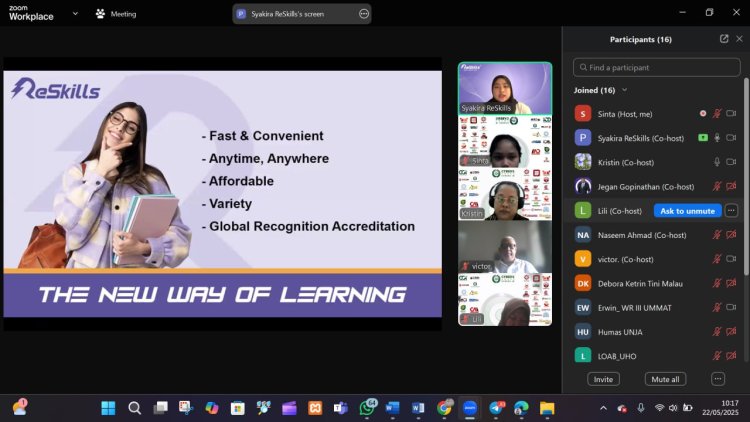
Task: Open File Explorer from the taskbar
Action: point(547,408)
